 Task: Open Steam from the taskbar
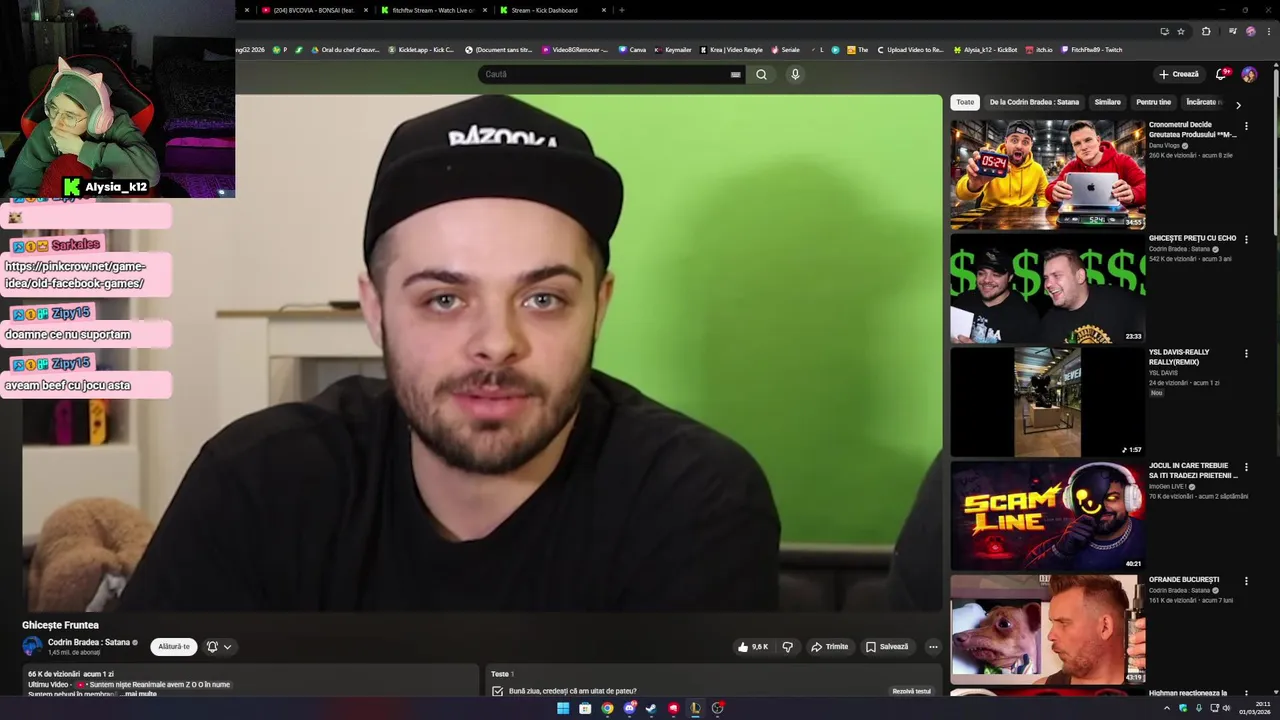click(651, 709)
